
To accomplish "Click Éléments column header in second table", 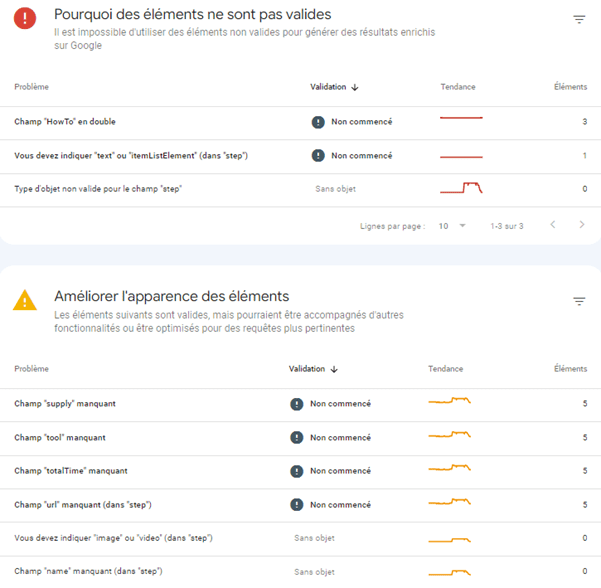I will click(x=570, y=369).
